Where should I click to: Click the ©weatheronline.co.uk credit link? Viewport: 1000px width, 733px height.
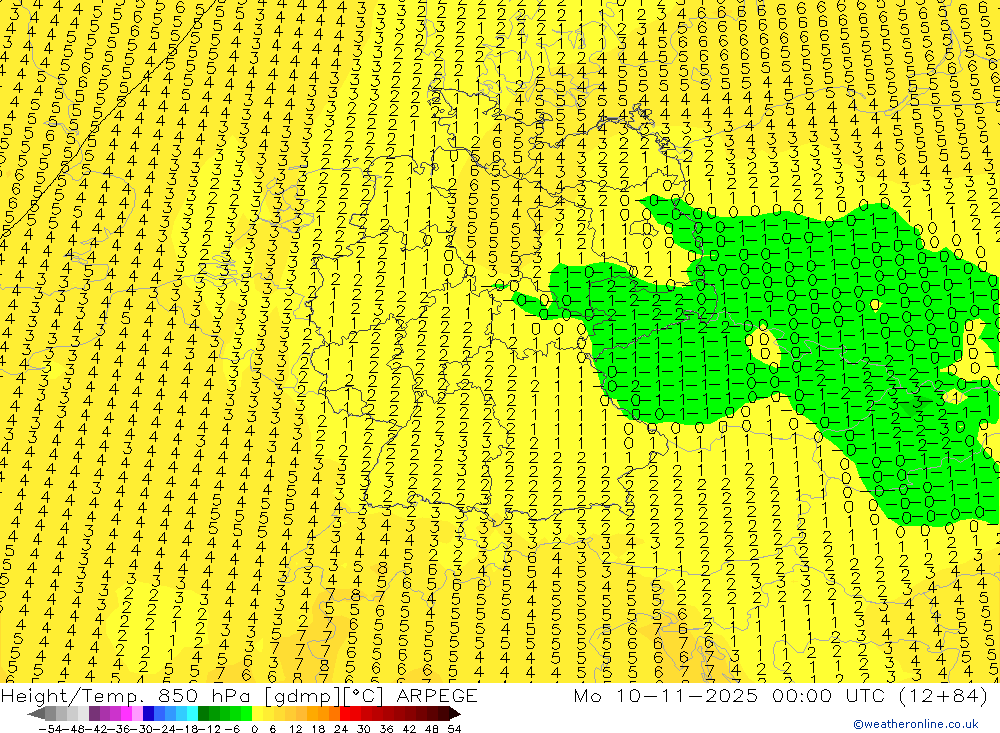(x=916, y=724)
